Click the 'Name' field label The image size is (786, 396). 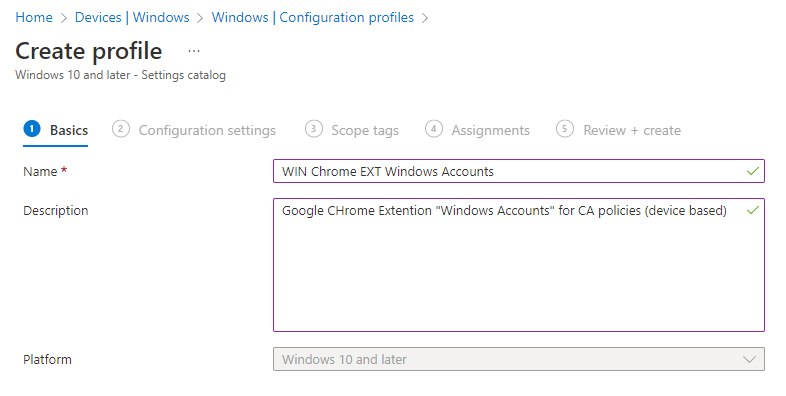[40, 171]
